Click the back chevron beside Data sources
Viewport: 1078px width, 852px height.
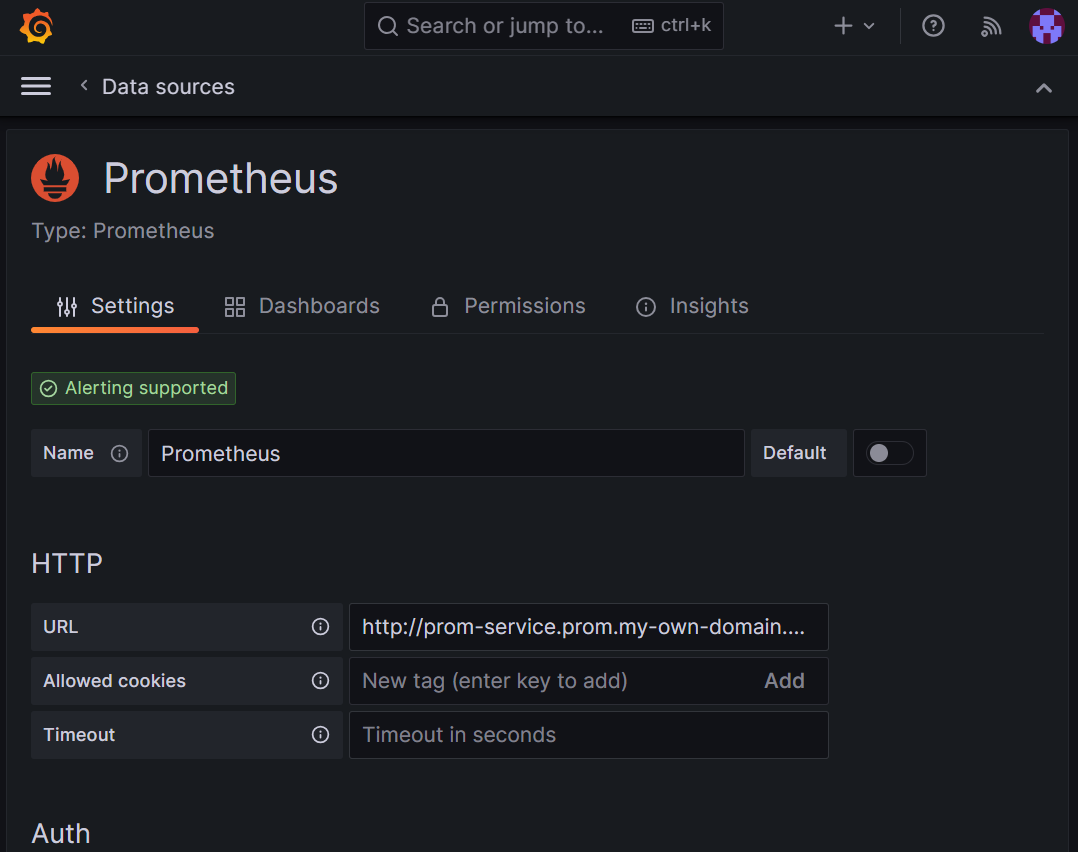pos(83,86)
